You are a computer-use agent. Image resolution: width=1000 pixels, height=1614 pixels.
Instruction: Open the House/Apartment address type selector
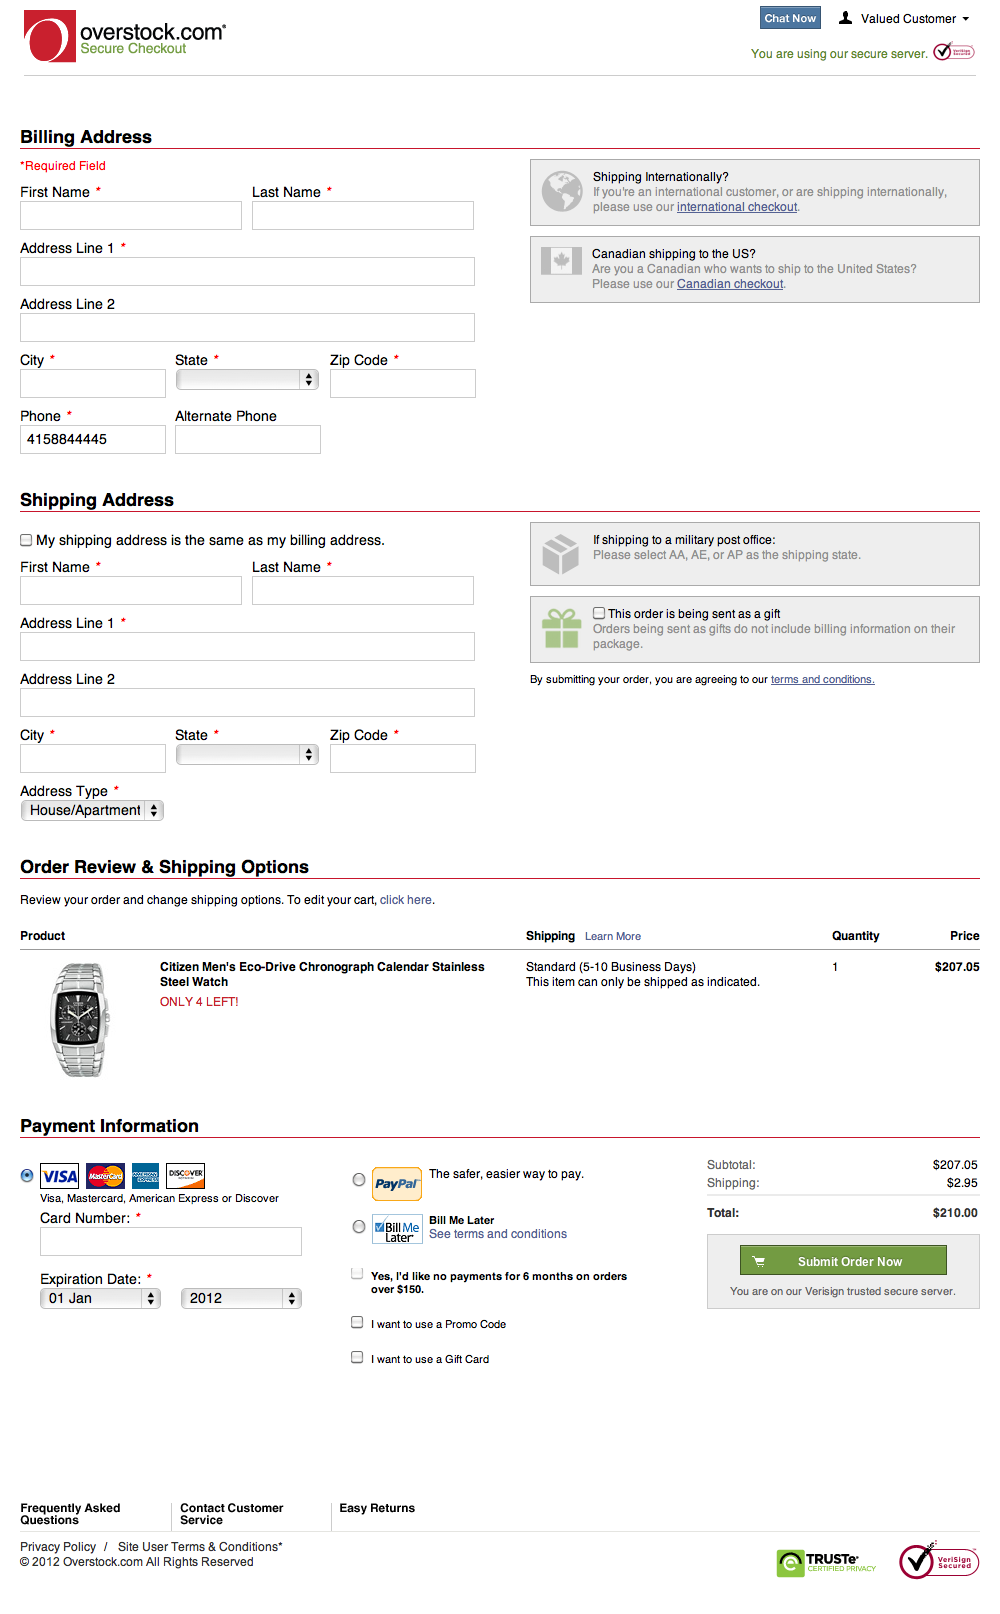click(92, 810)
